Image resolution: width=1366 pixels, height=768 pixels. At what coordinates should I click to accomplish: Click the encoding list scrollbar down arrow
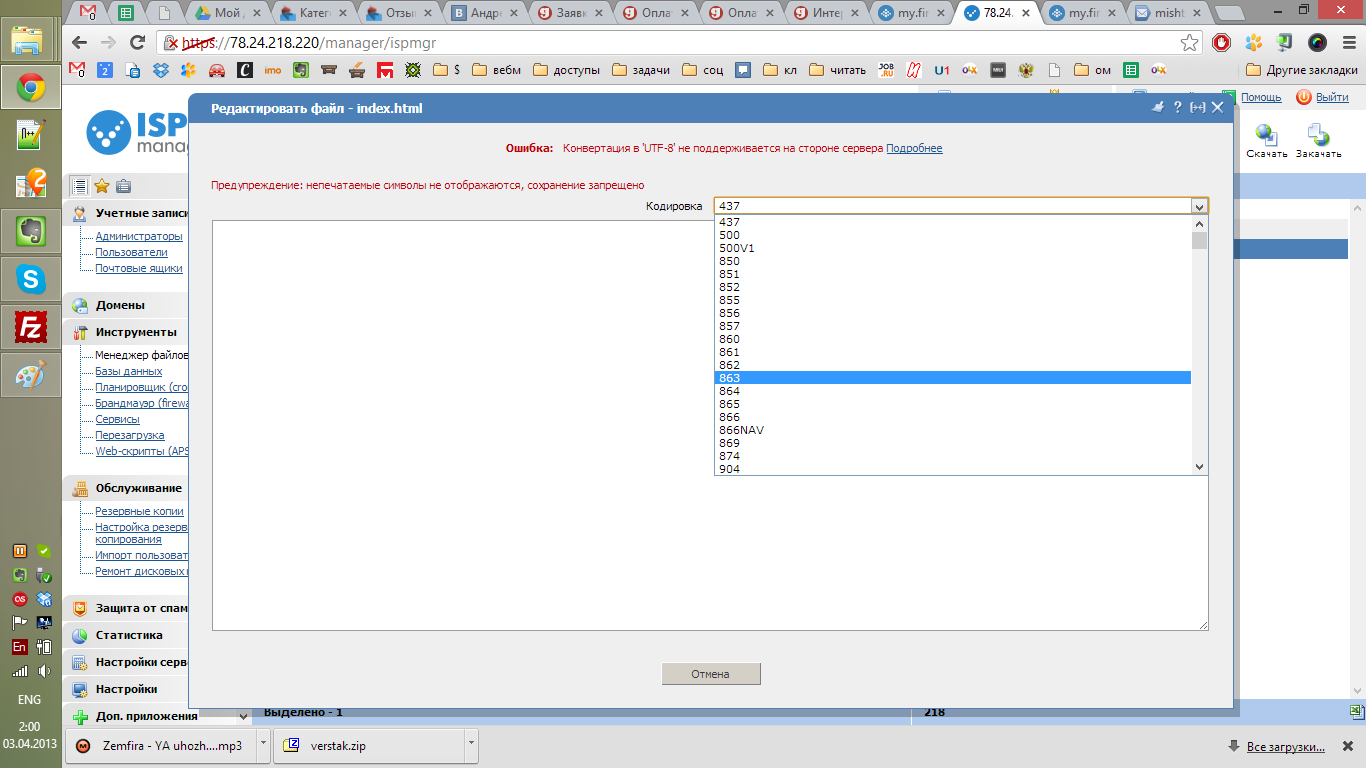[1200, 466]
